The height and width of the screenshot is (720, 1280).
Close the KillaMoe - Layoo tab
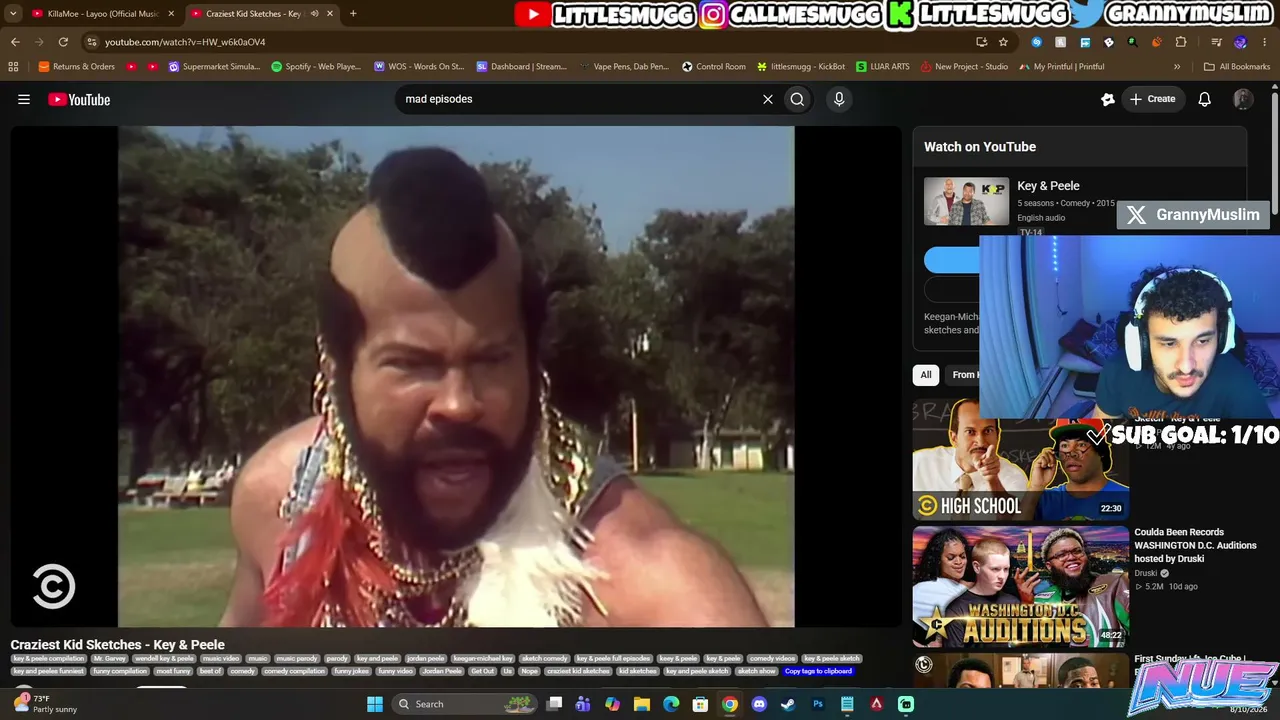(x=170, y=14)
